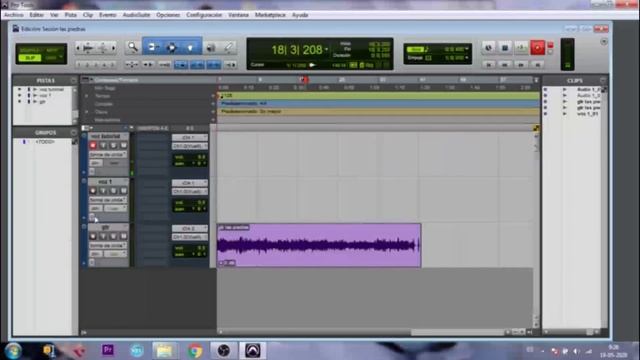Select the Pencil tool
This screenshot has height=360, width=640.
(x=229, y=48)
